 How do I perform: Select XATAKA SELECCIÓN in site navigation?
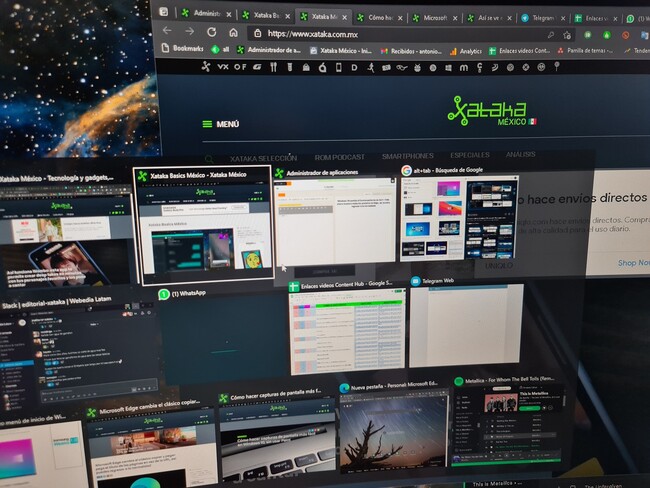[263, 158]
